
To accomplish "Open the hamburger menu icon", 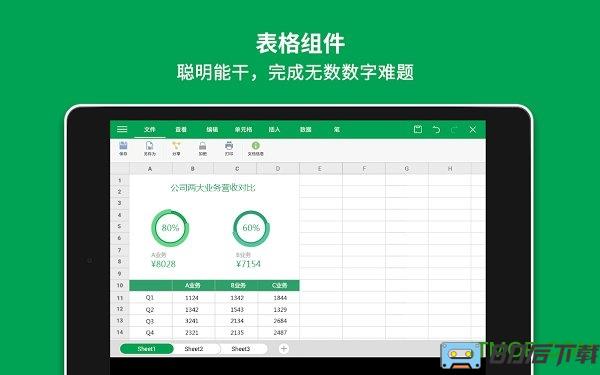I will click(x=122, y=129).
